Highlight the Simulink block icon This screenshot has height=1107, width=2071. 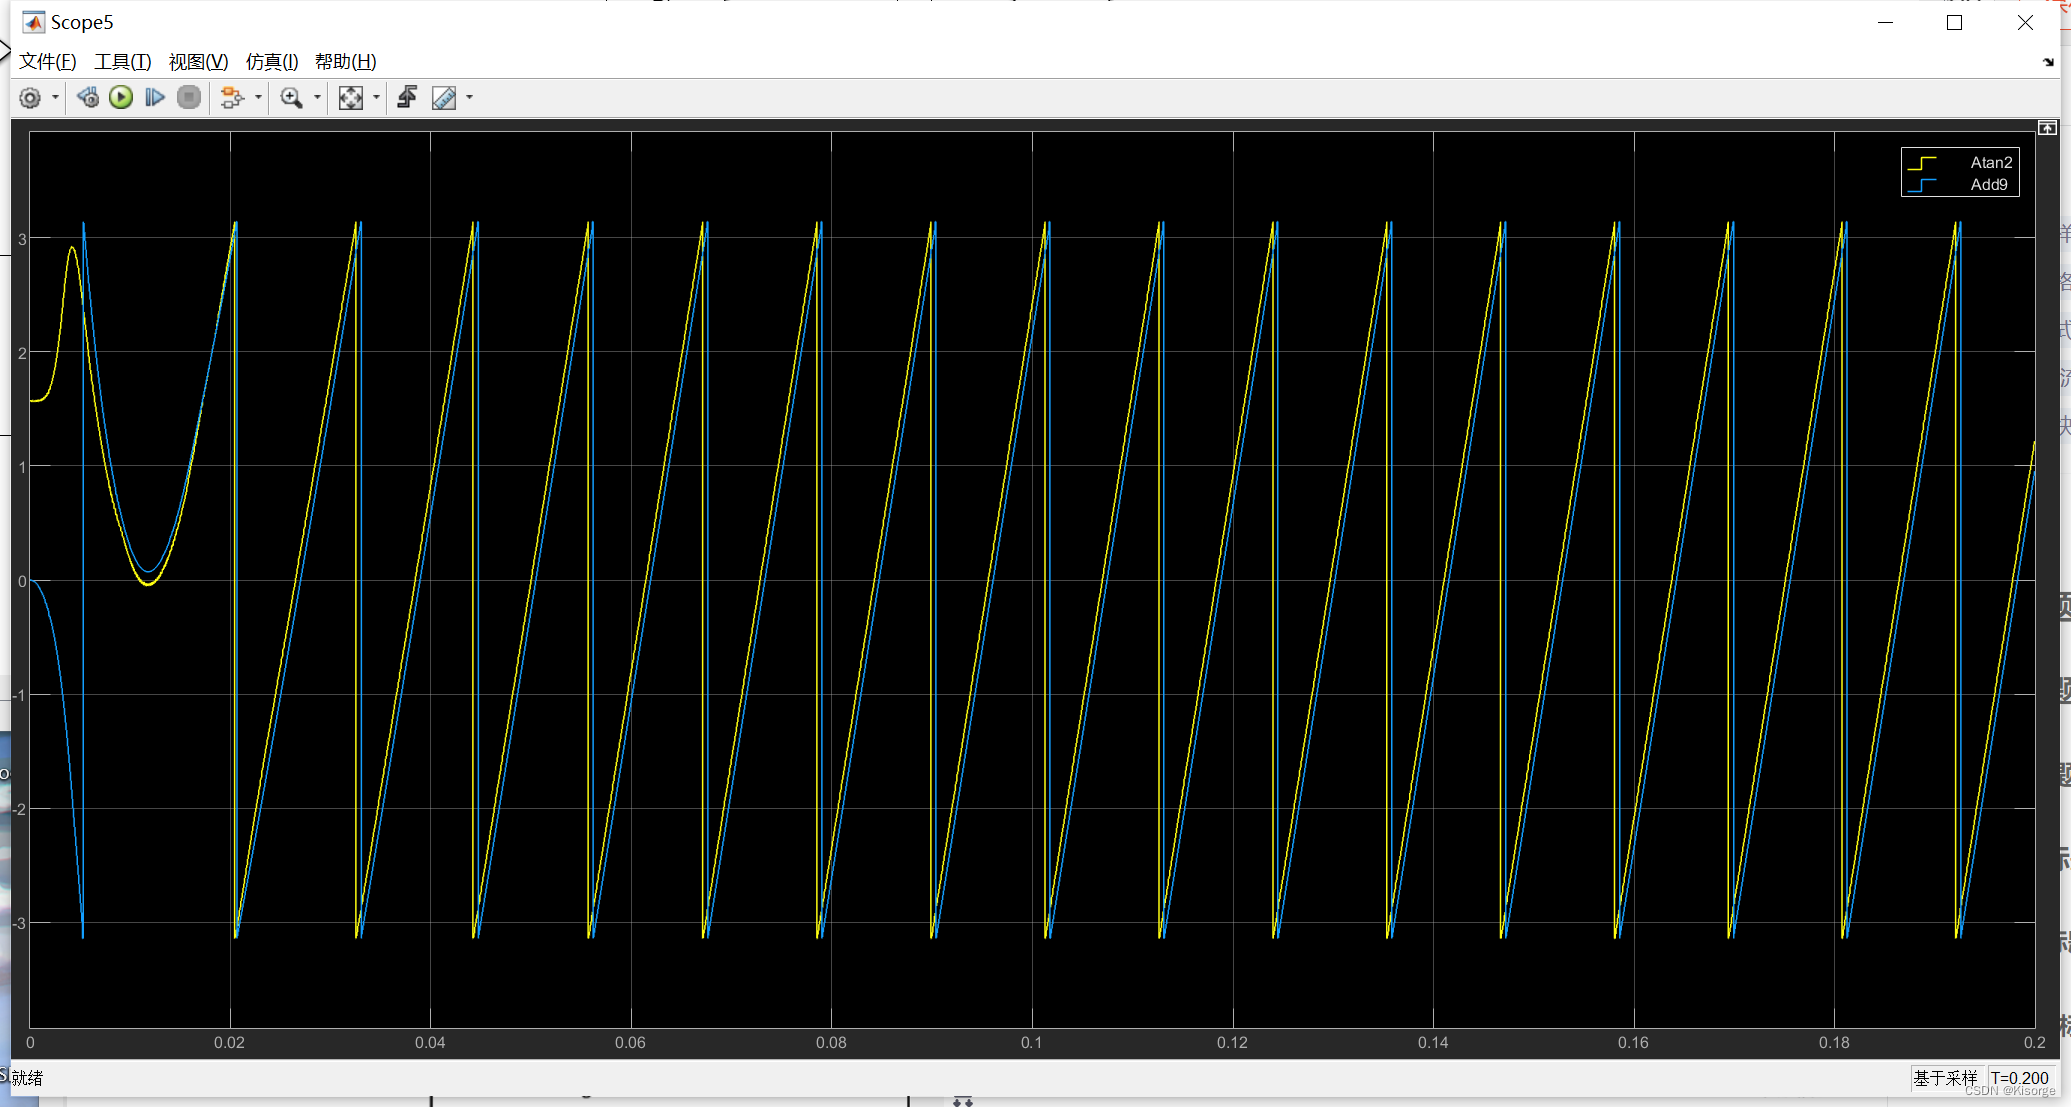(232, 97)
